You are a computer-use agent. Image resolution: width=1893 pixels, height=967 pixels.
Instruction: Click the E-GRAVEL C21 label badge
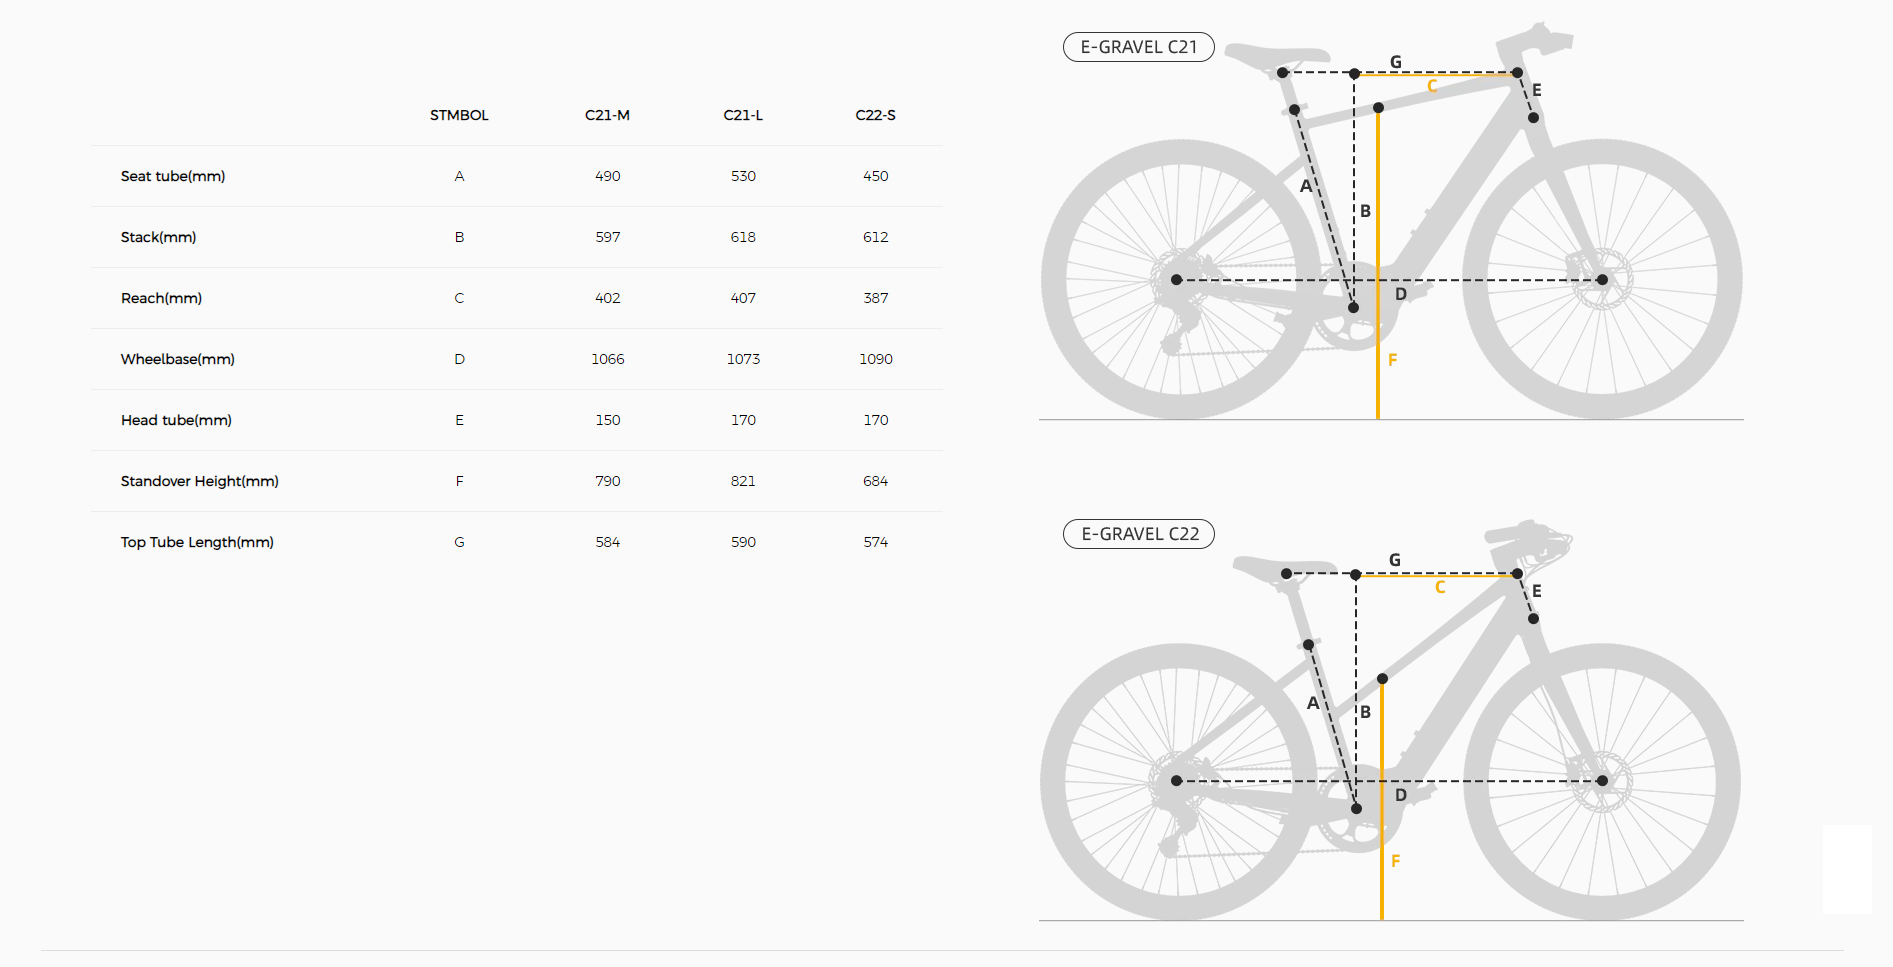click(1138, 47)
